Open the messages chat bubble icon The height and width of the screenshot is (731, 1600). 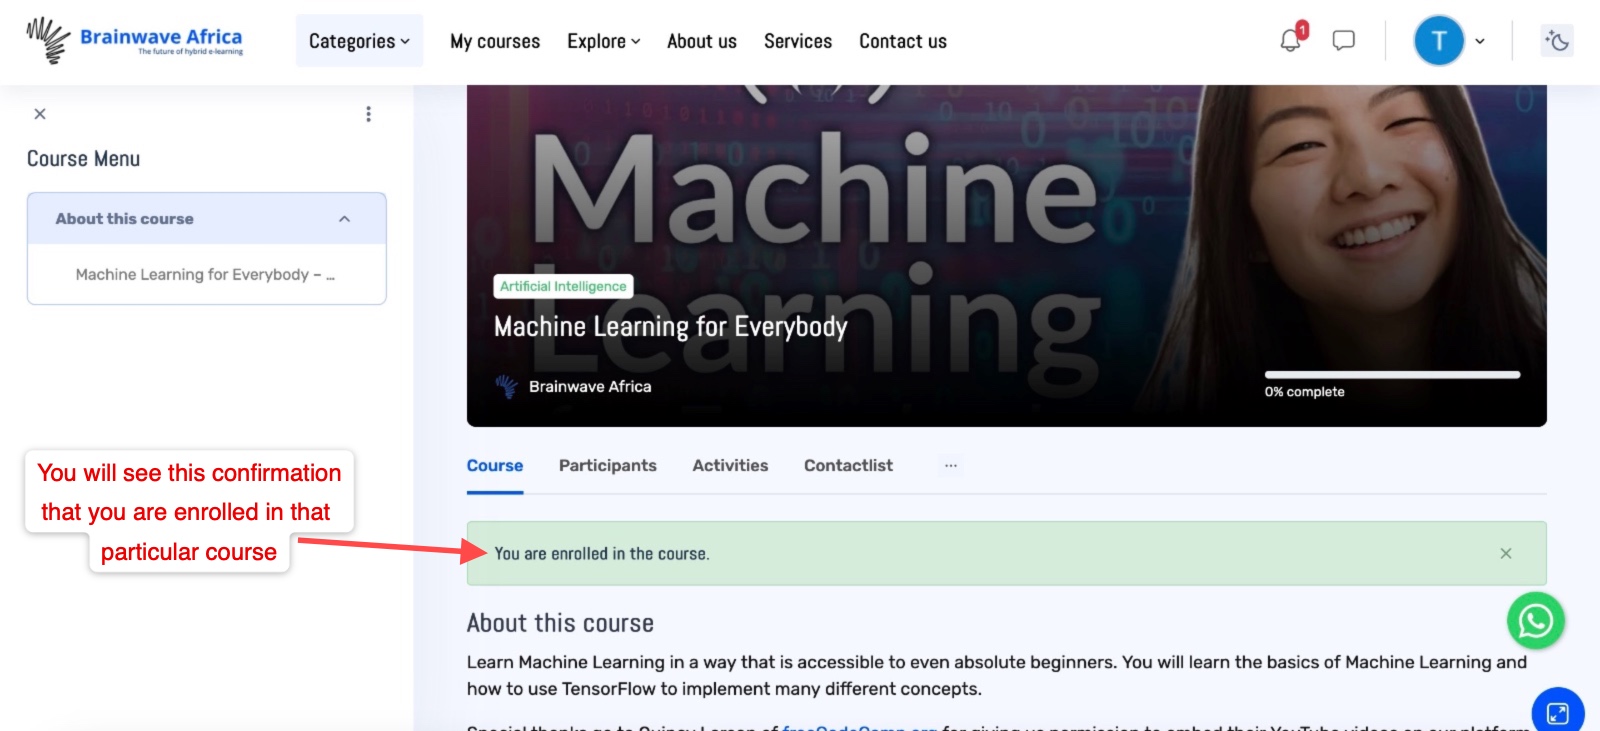point(1344,41)
